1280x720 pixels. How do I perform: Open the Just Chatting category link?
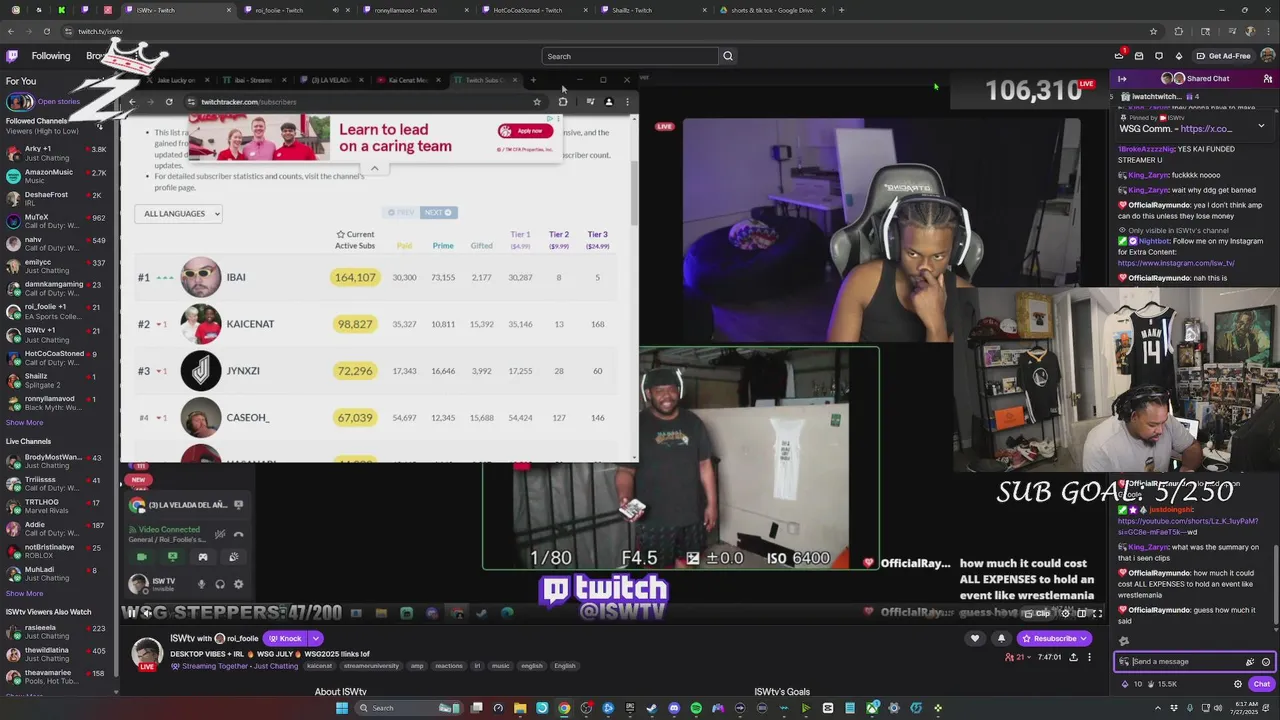point(275,666)
